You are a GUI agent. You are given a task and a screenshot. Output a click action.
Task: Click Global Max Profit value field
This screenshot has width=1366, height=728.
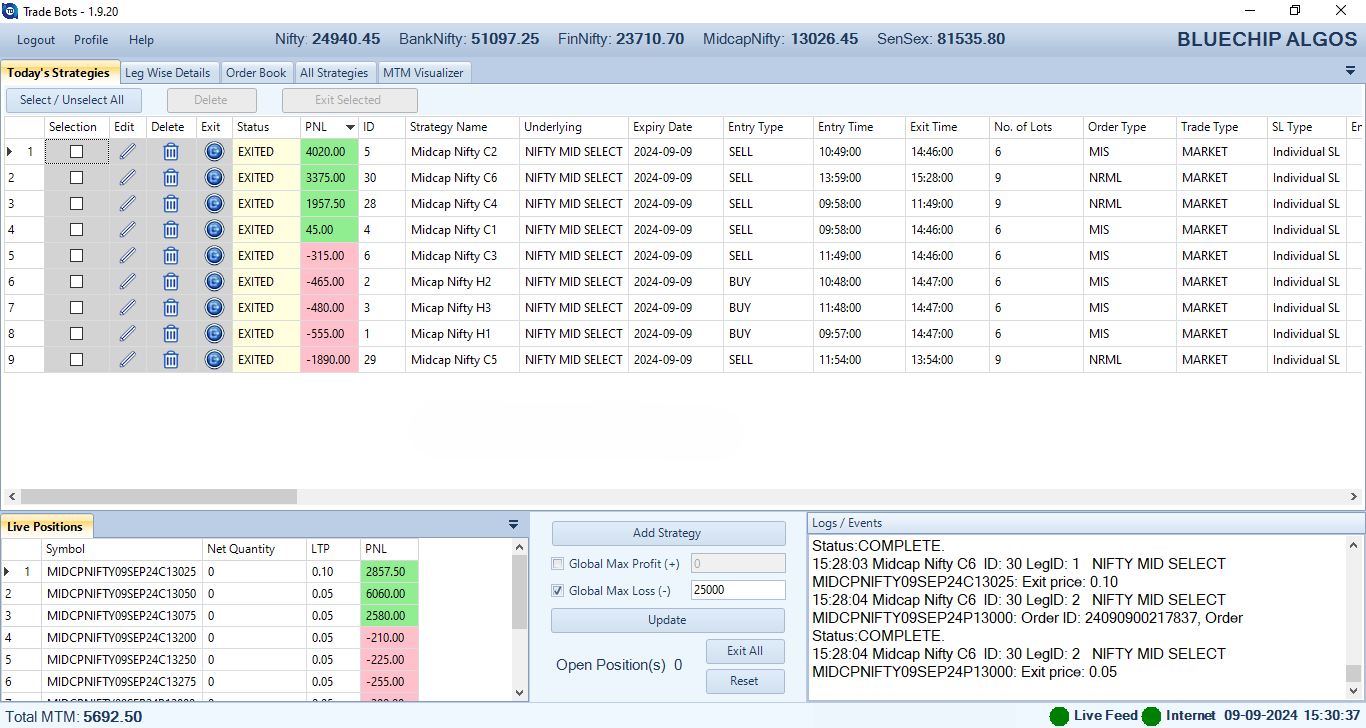(738, 563)
